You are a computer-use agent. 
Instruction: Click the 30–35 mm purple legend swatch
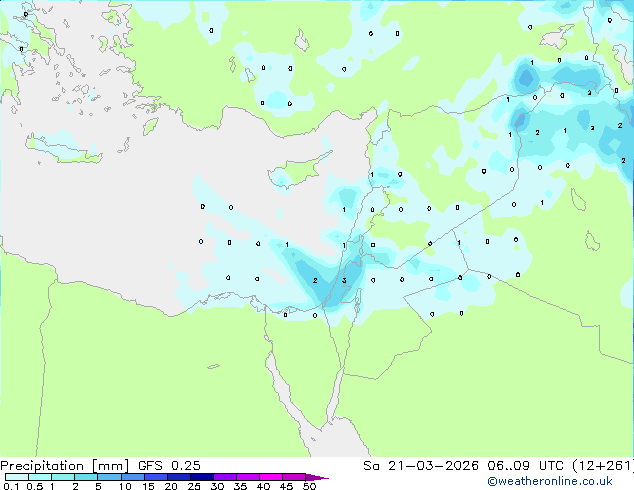[225, 477]
